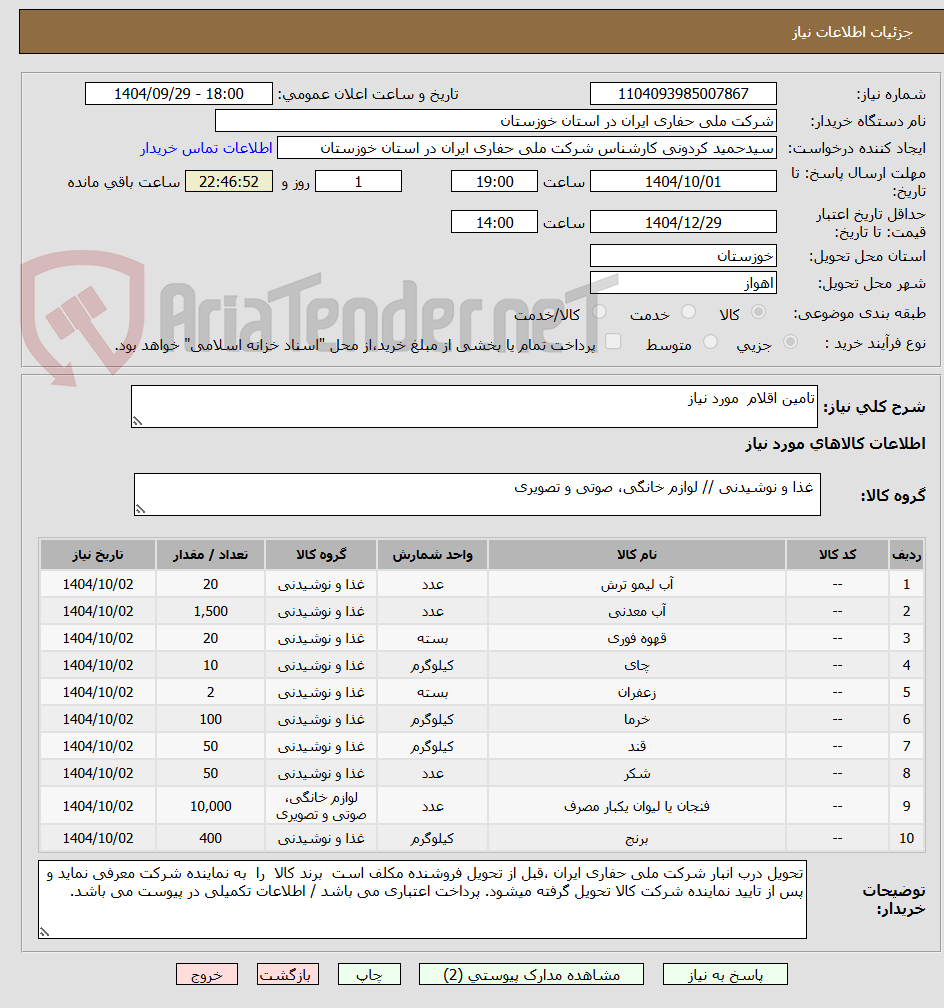Select the جزیی purchase type radio

[x=791, y=342]
